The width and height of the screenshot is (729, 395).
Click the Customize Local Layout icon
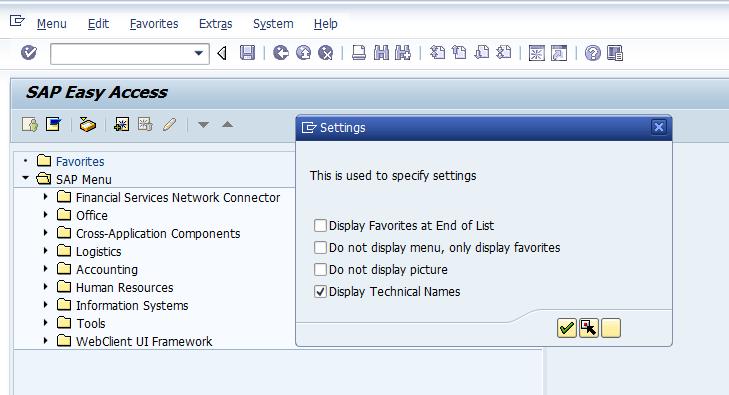(615, 53)
